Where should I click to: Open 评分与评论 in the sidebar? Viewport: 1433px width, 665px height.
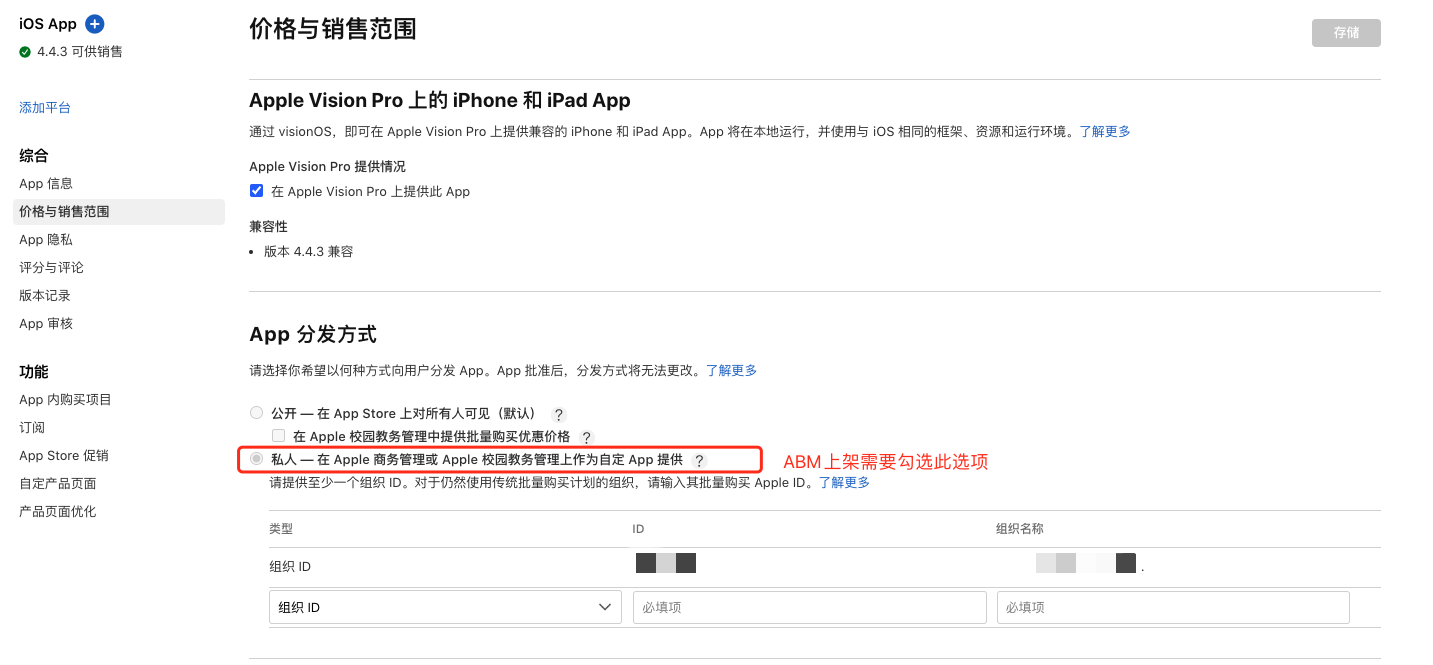click(51, 268)
